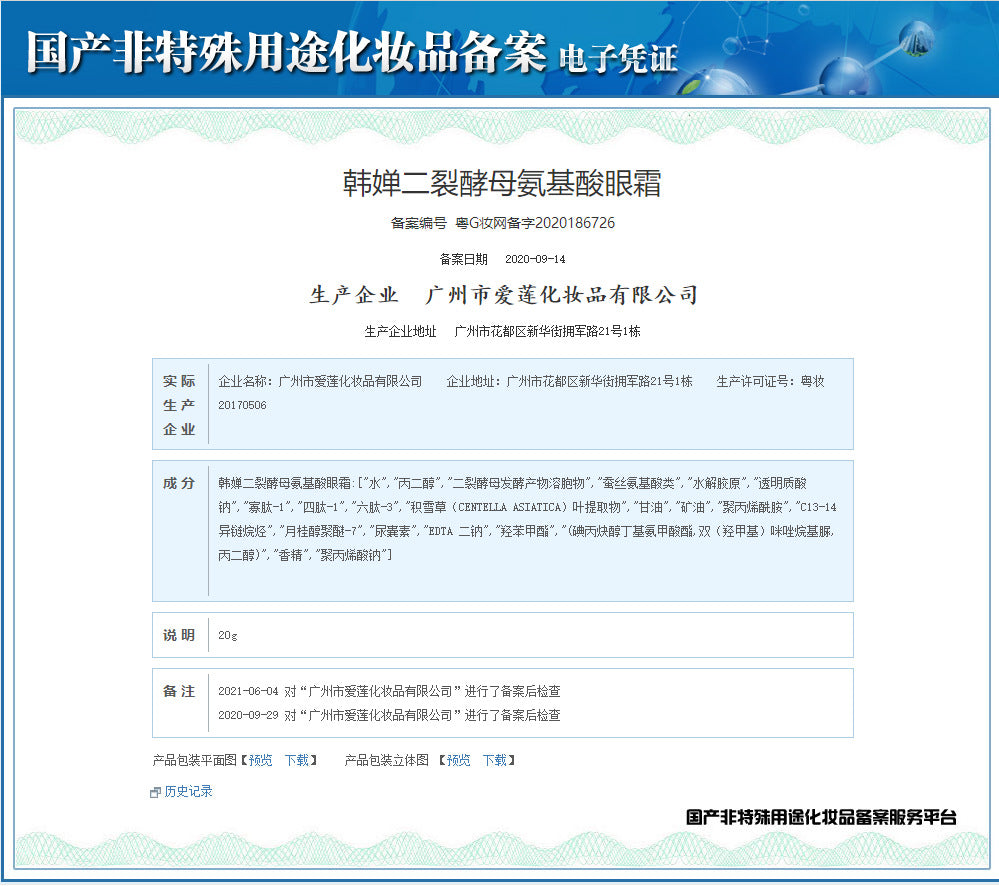Click the 国产非特殊用途化妆品备案 header banner title
This screenshot has width=999, height=886.
[286, 50]
